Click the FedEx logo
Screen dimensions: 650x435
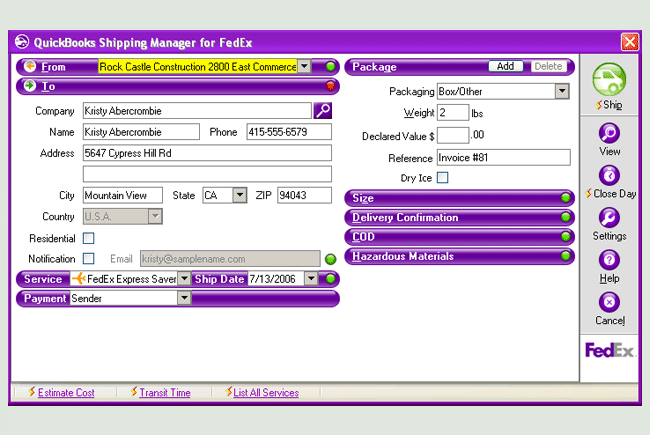[x=608, y=350]
